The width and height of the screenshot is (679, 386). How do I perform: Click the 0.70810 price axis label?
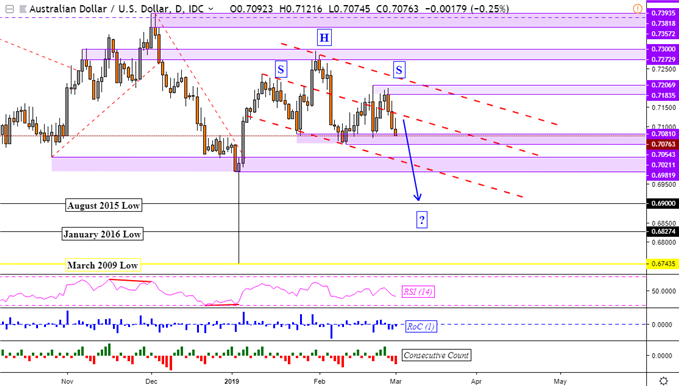coord(663,134)
